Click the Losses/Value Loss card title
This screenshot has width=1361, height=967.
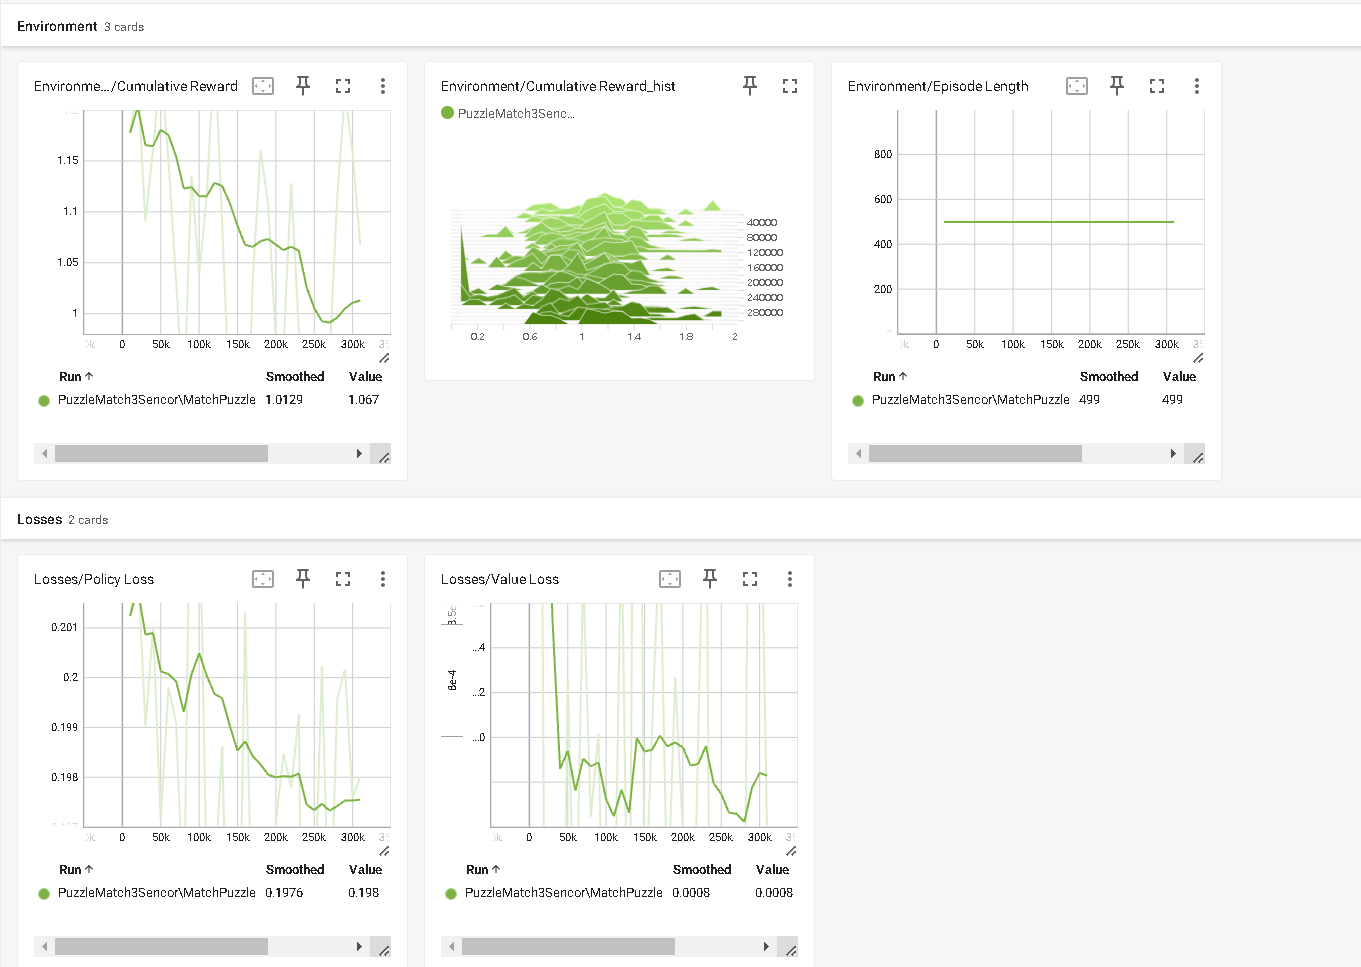click(x=500, y=579)
